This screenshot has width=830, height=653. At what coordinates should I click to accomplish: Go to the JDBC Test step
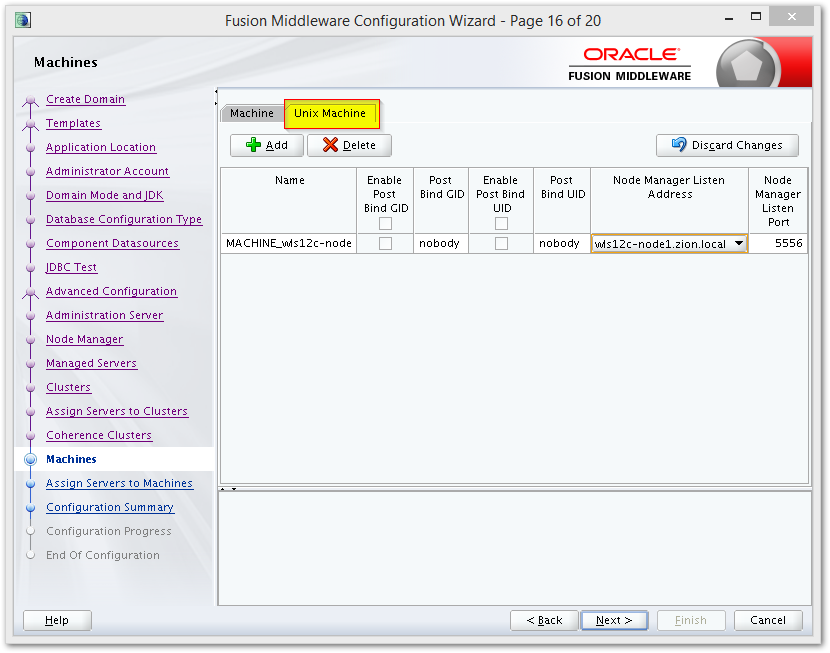coord(71,267)
